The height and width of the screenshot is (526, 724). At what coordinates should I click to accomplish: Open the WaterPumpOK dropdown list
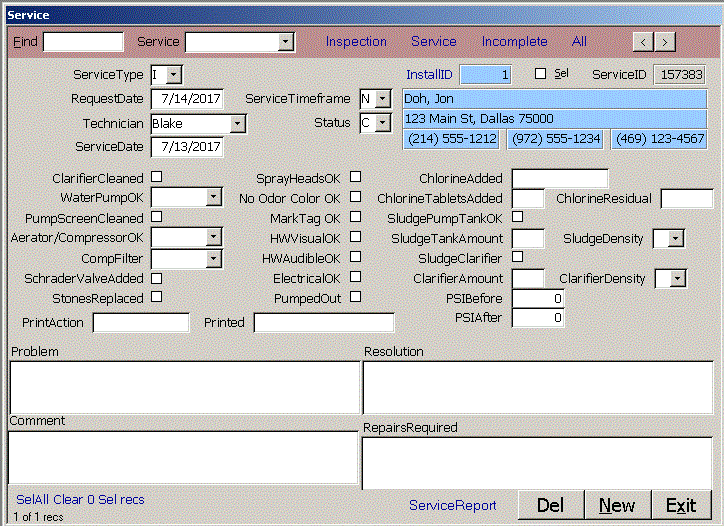pos(213,198)
